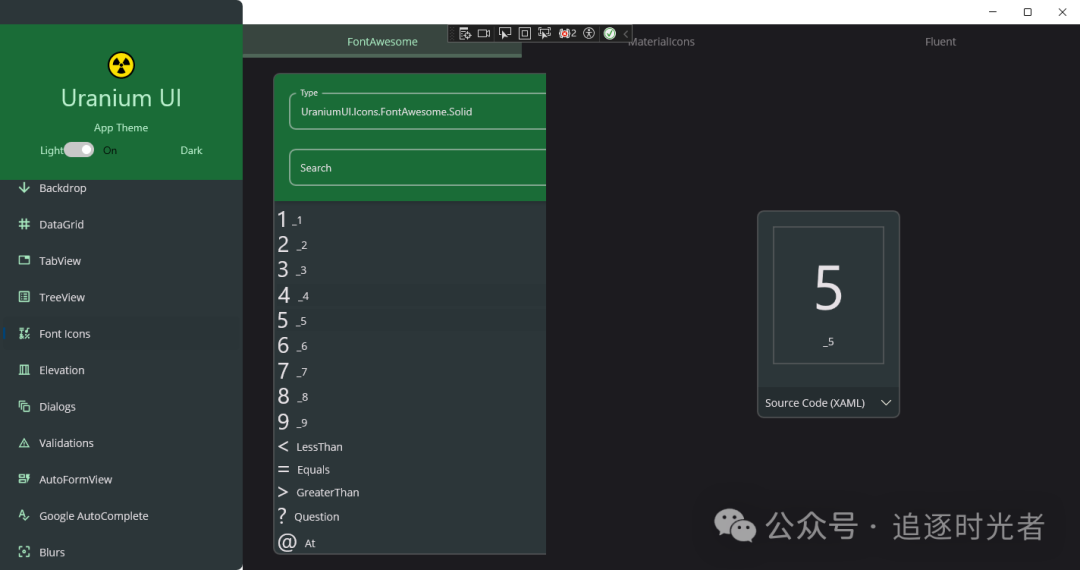The image size is (1080, 570).
Task: Activate the Select Element pointer tool
Action: (505, 33)
